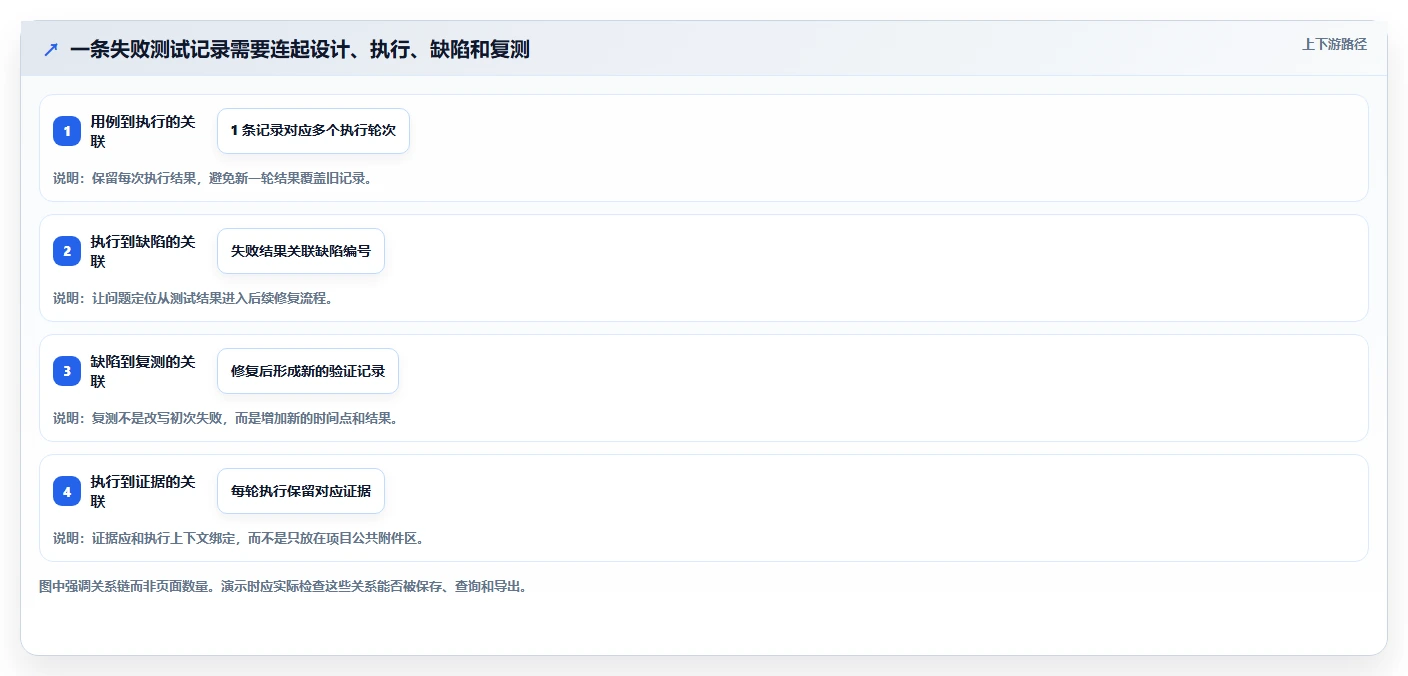Click the number 1 step badge

click(x=67, y=131)
